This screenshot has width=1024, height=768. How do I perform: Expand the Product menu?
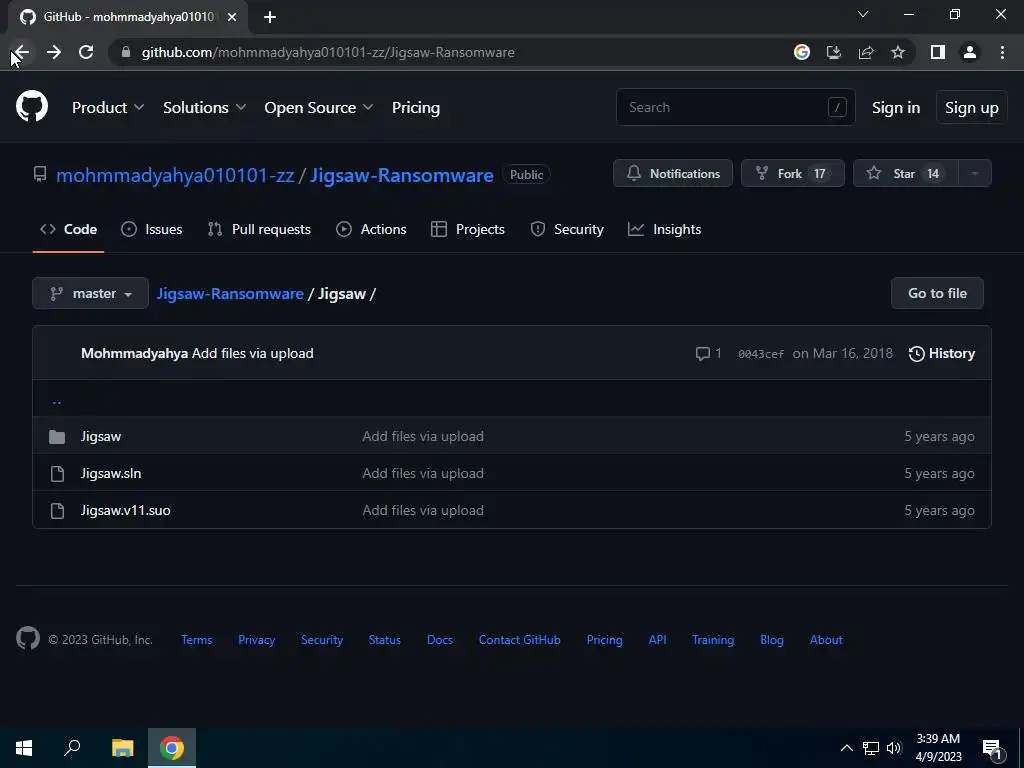click(x=108, y=108)
